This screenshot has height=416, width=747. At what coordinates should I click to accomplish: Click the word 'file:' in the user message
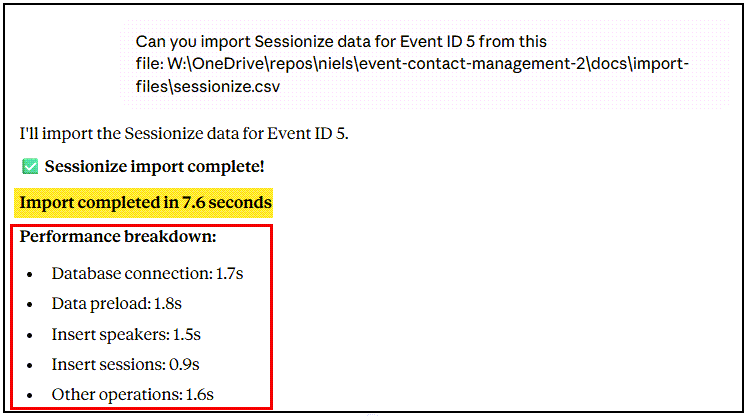click(x=153, y=64)
